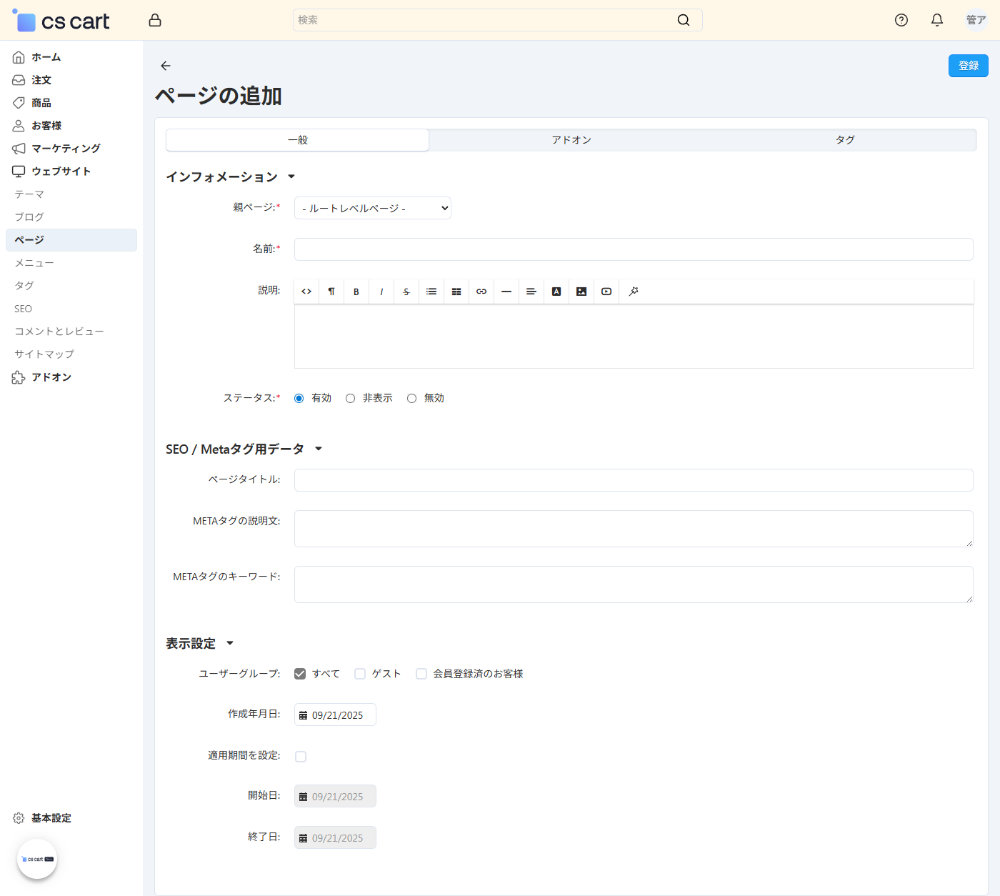Enable the 適用期間を設定 checkbox

point(300,756)
